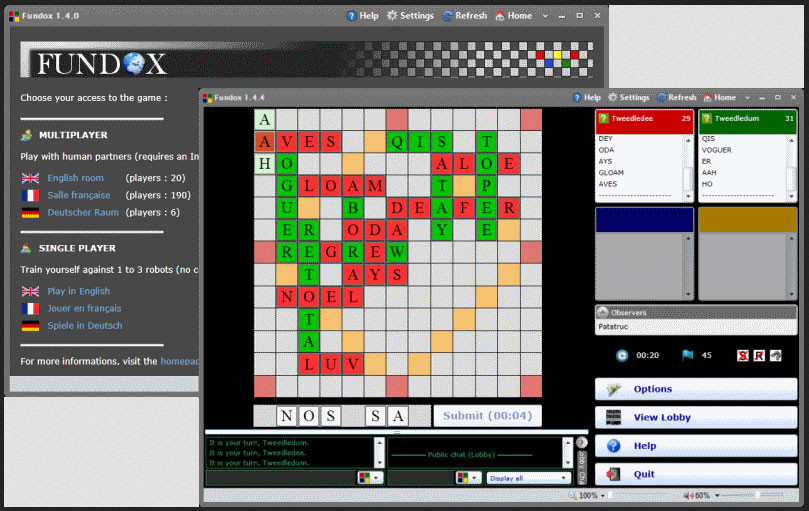Click the lobby chat input field
The width and height of the screenshot is (809, 511).
click(x=422, y=478)
